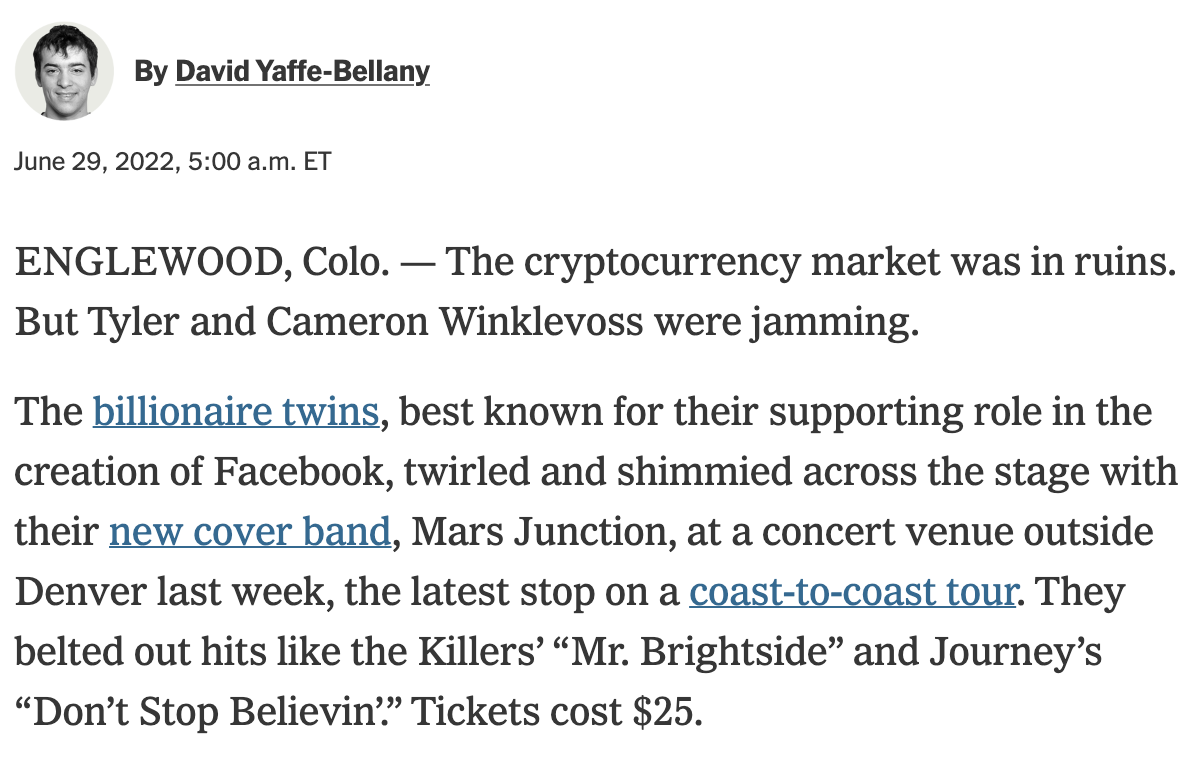Follow the "billionaire twins" link
The height and width of the screenshot is (758, 1198).
[x=236, y=412]
